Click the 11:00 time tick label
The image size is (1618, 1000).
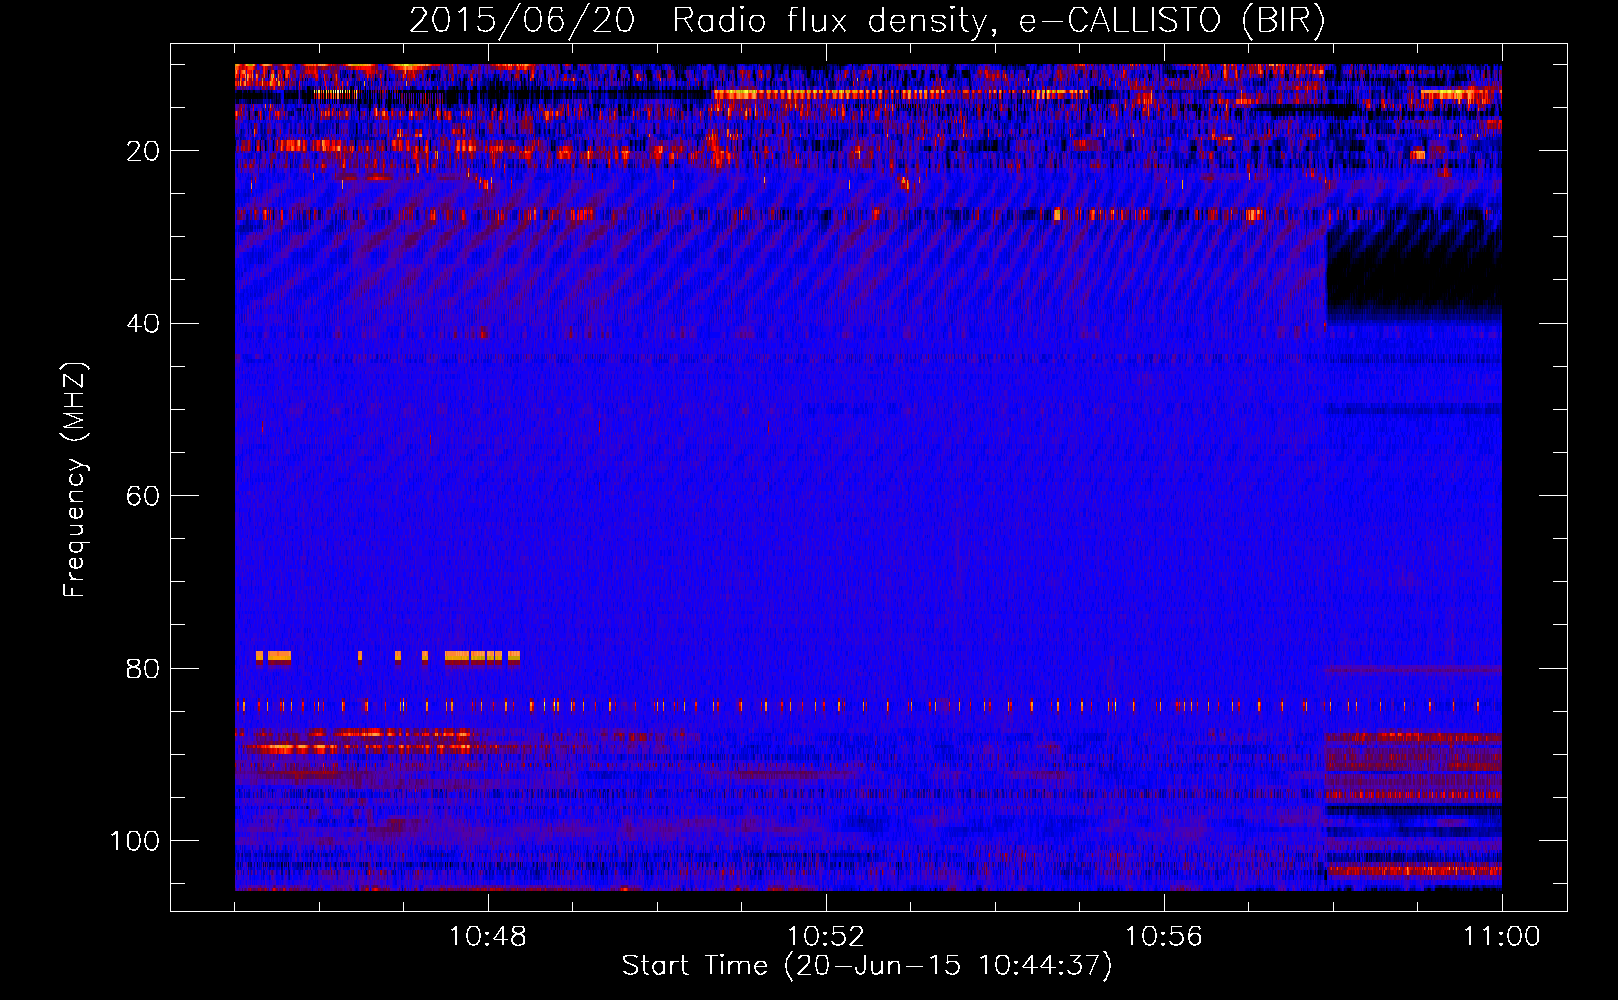click(1501, 937)
